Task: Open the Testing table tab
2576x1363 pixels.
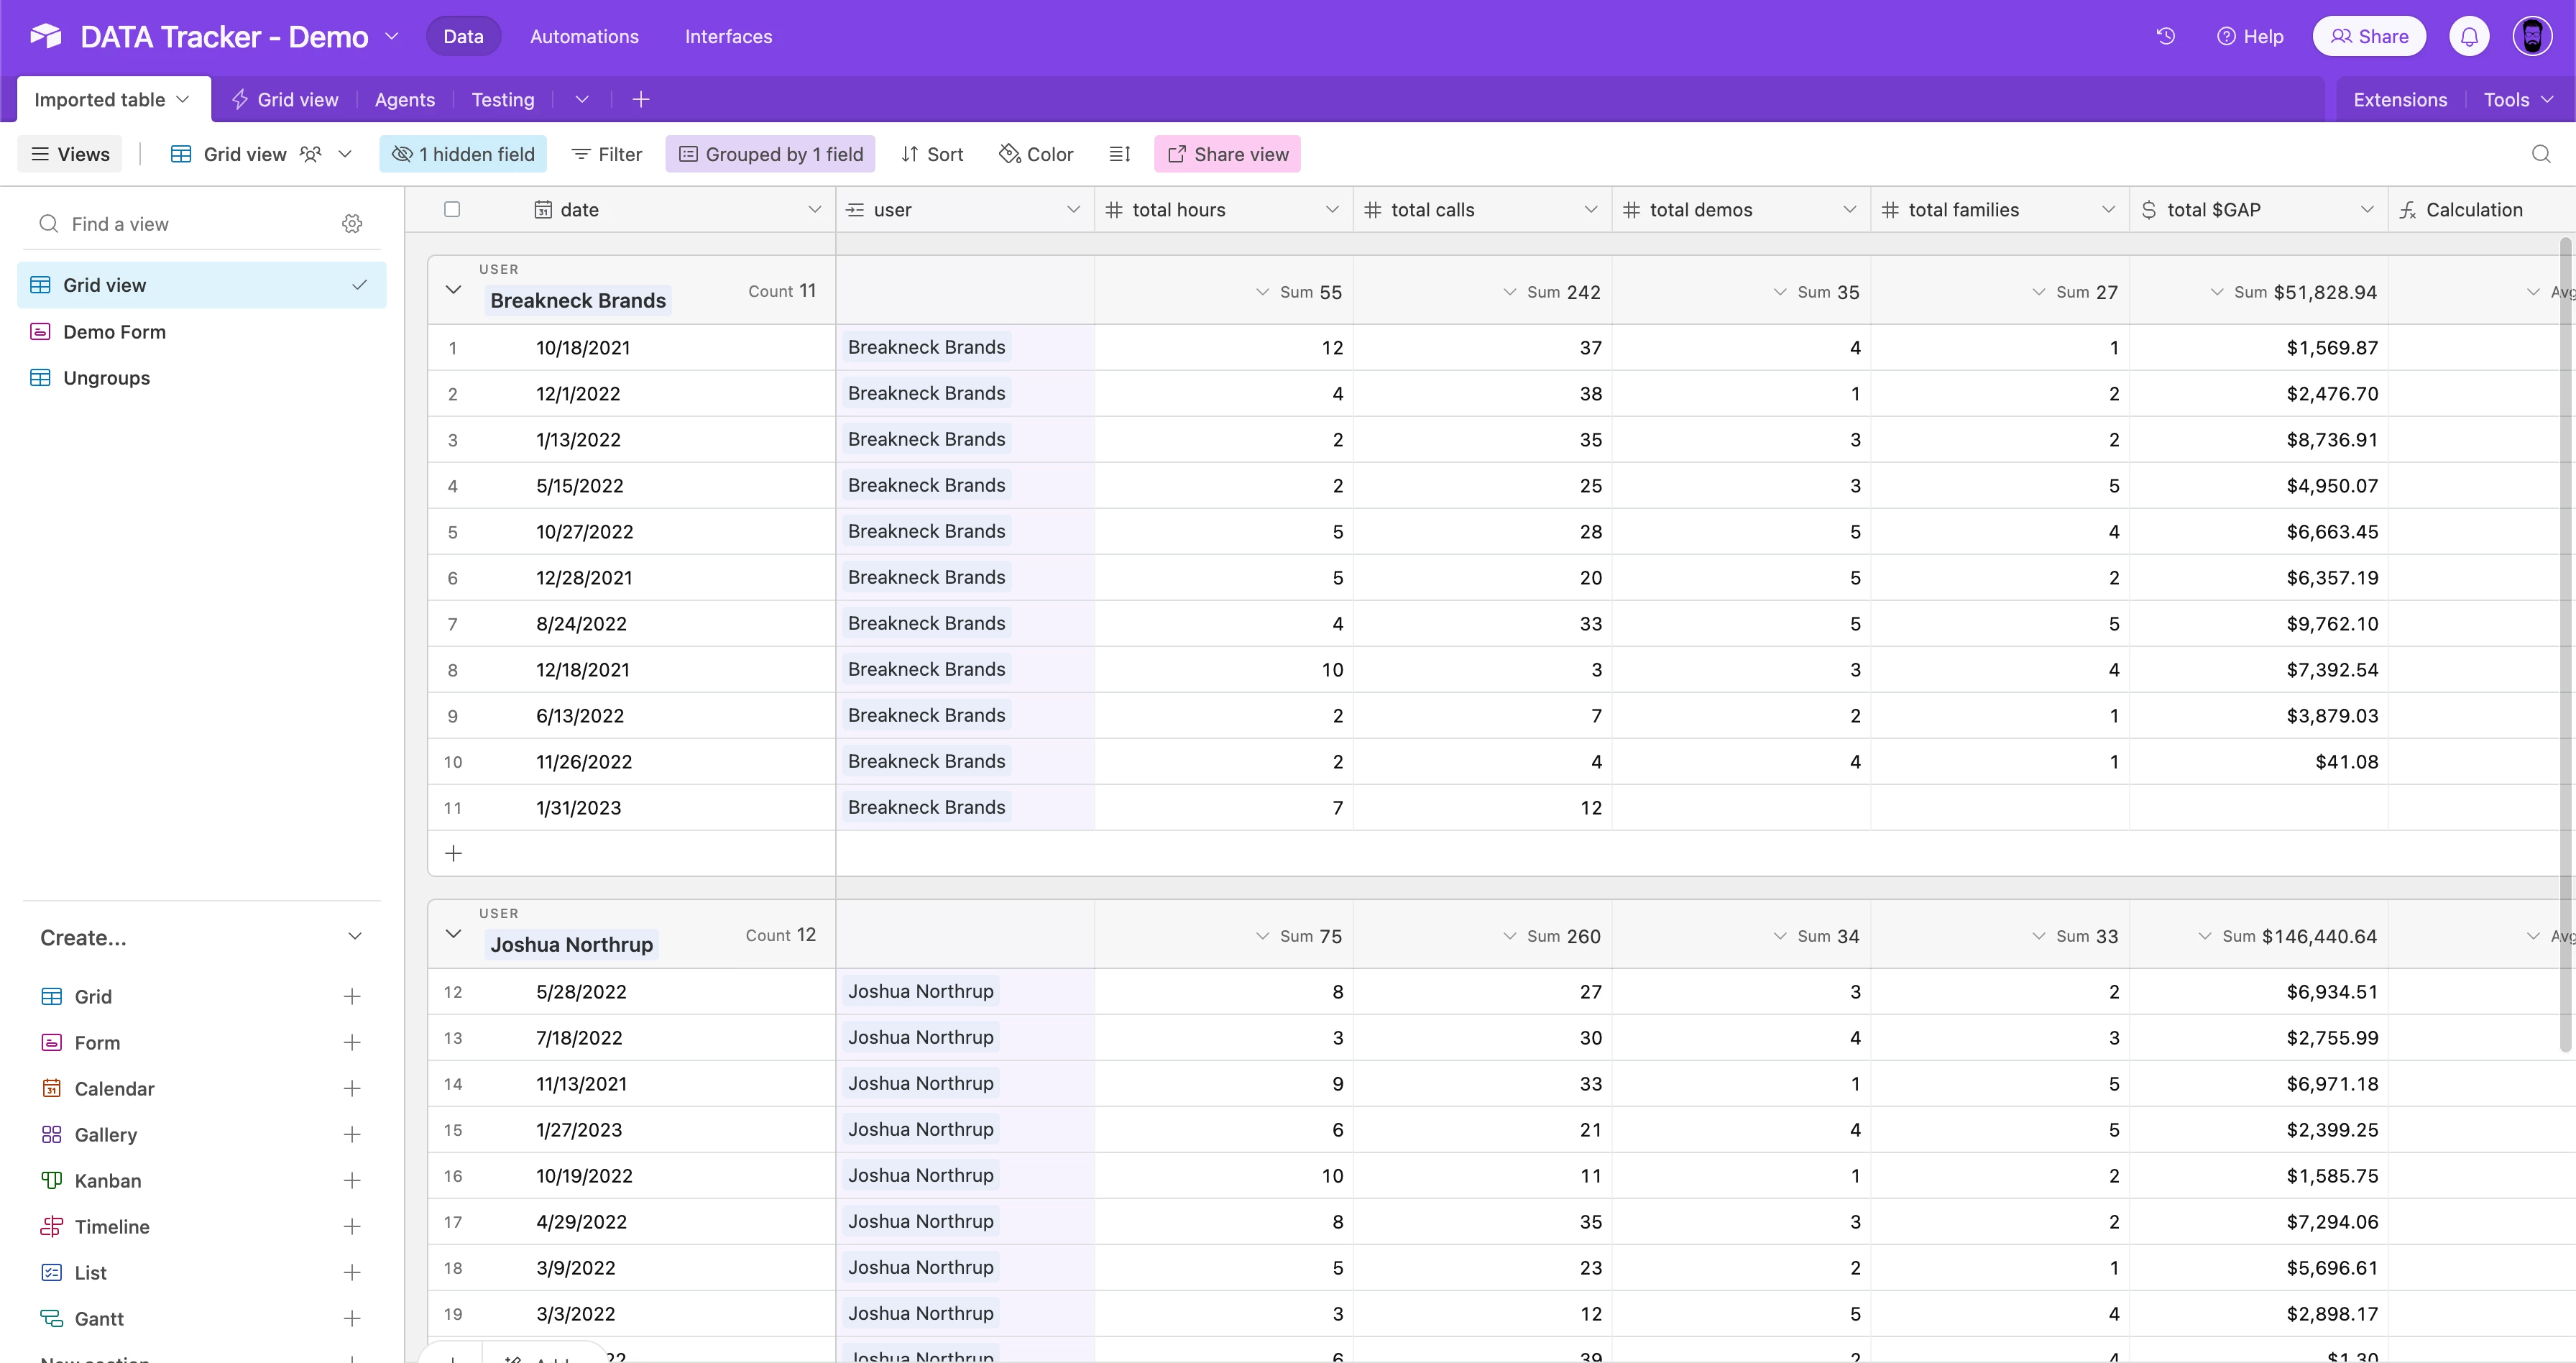Action: [502, 99]
